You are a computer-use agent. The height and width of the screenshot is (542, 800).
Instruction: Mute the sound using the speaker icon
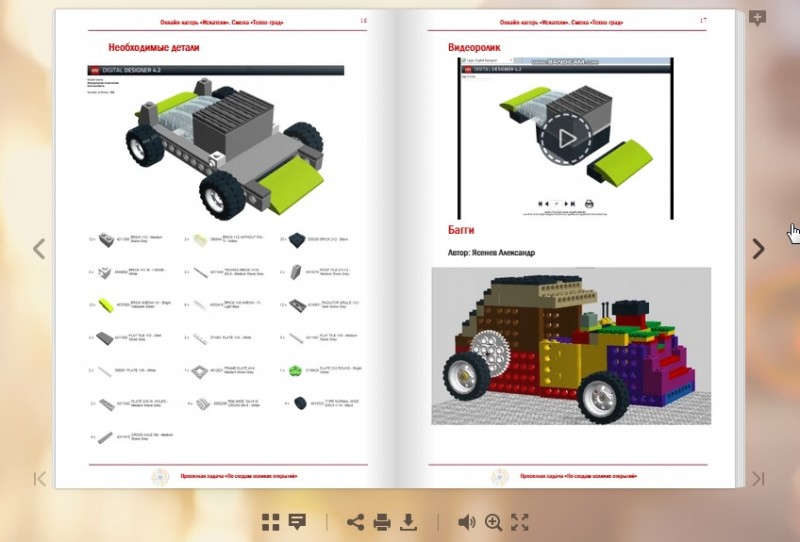(467, 521)
